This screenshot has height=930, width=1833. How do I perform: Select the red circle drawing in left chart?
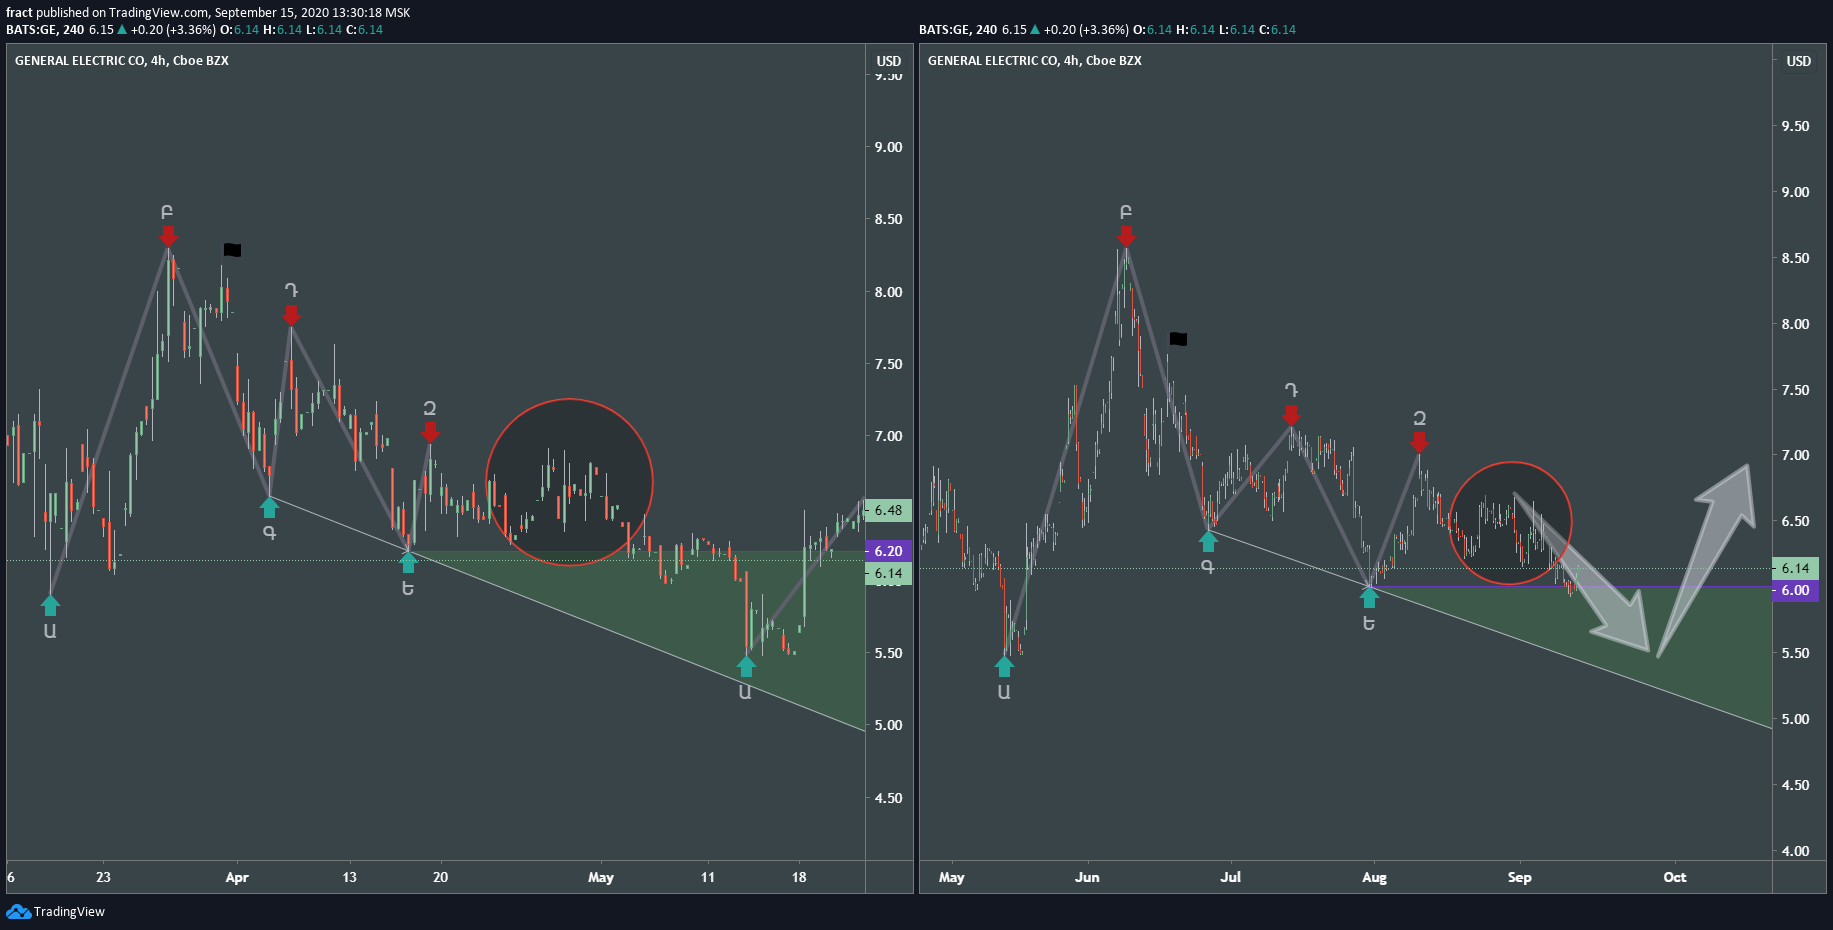pyautogui.click(x=569, y=482)
